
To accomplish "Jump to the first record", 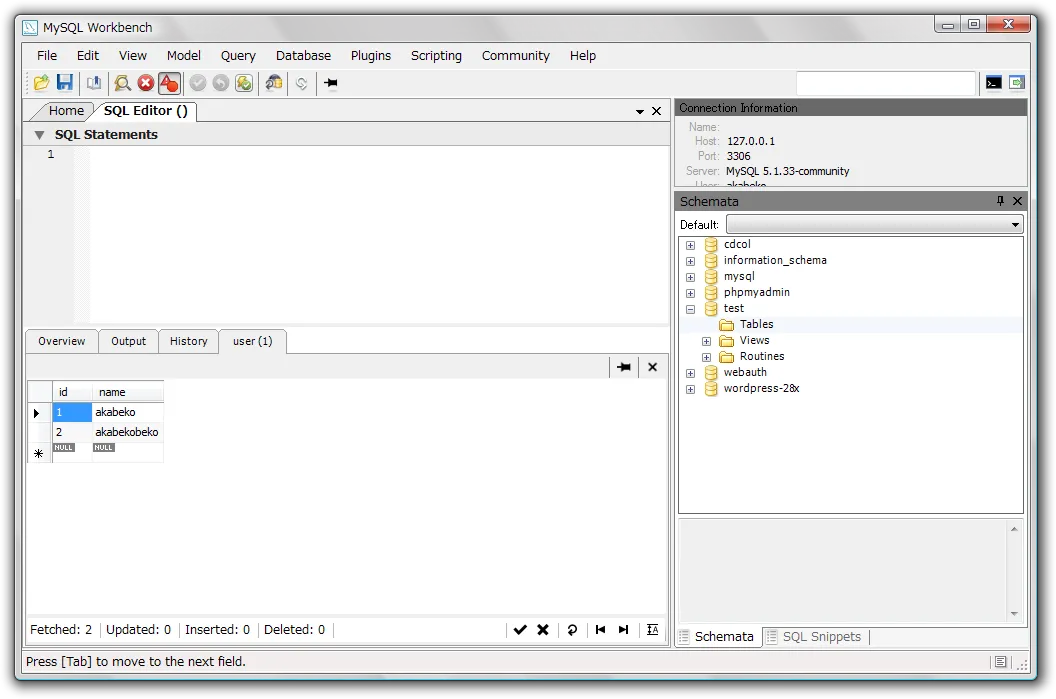I will click(x=600, y=630).
